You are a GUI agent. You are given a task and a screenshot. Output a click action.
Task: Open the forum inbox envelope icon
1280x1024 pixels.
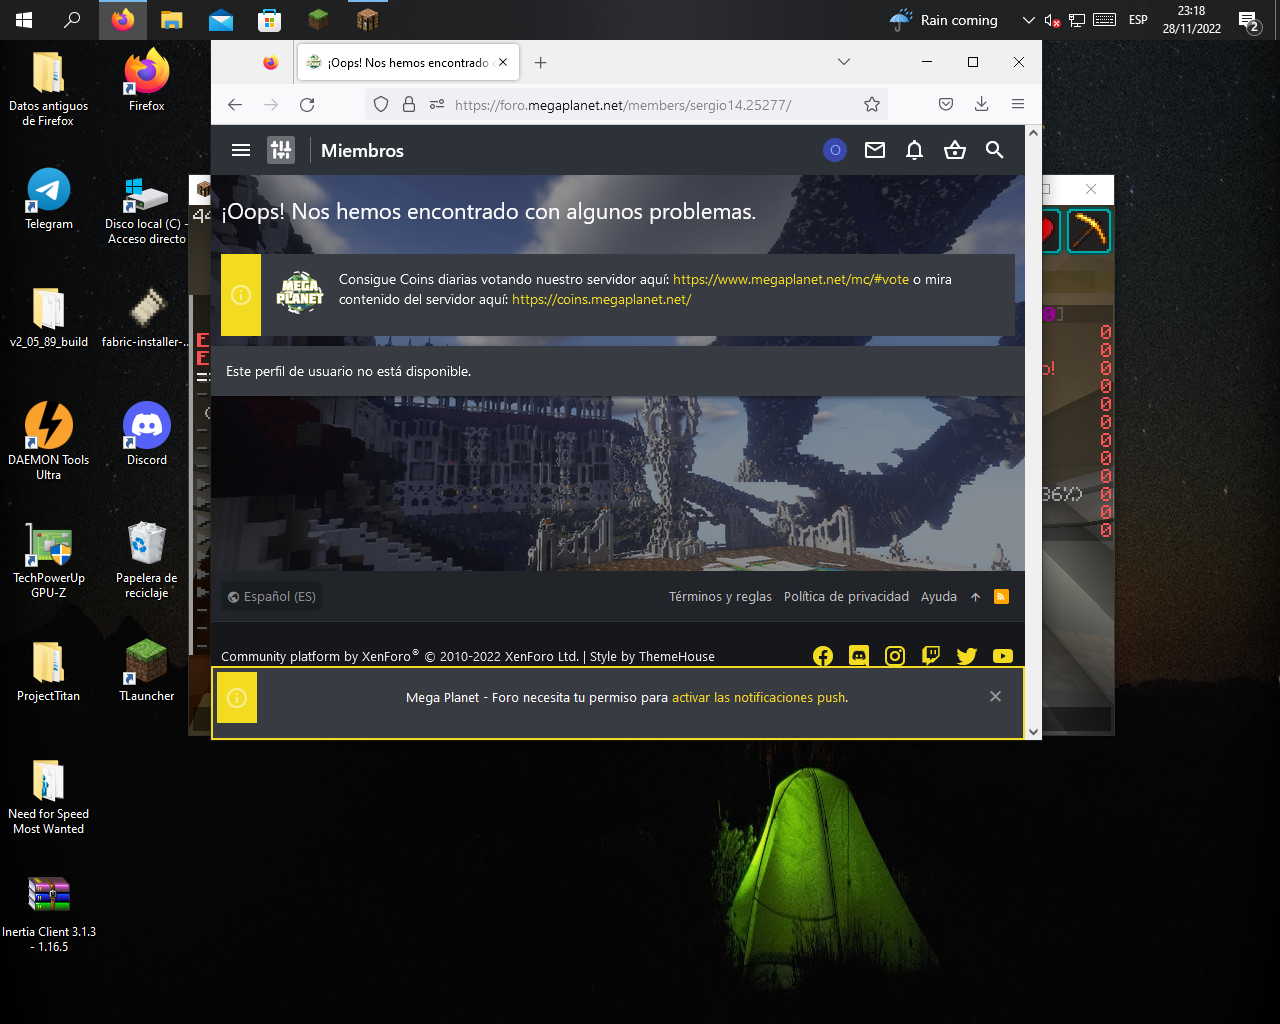coord(875,150)
